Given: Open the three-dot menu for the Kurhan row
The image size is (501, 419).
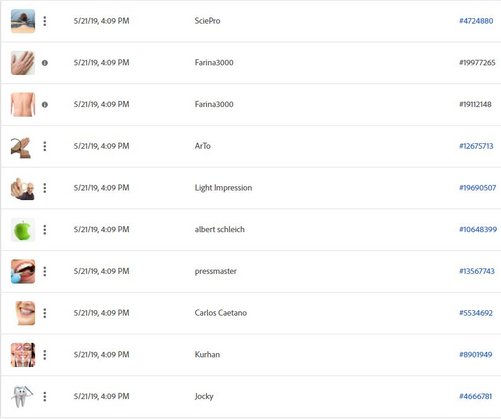Looking at the screenshot, I should point(45,355).
